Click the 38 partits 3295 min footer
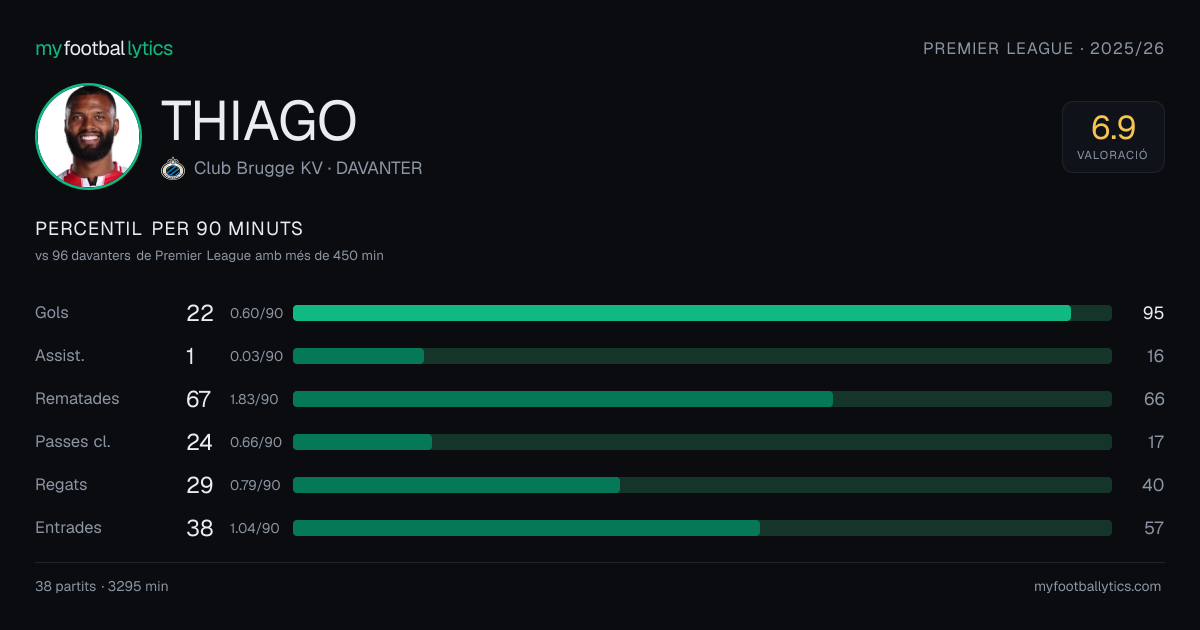The image size is (1200, 630). tap(102, 587)
